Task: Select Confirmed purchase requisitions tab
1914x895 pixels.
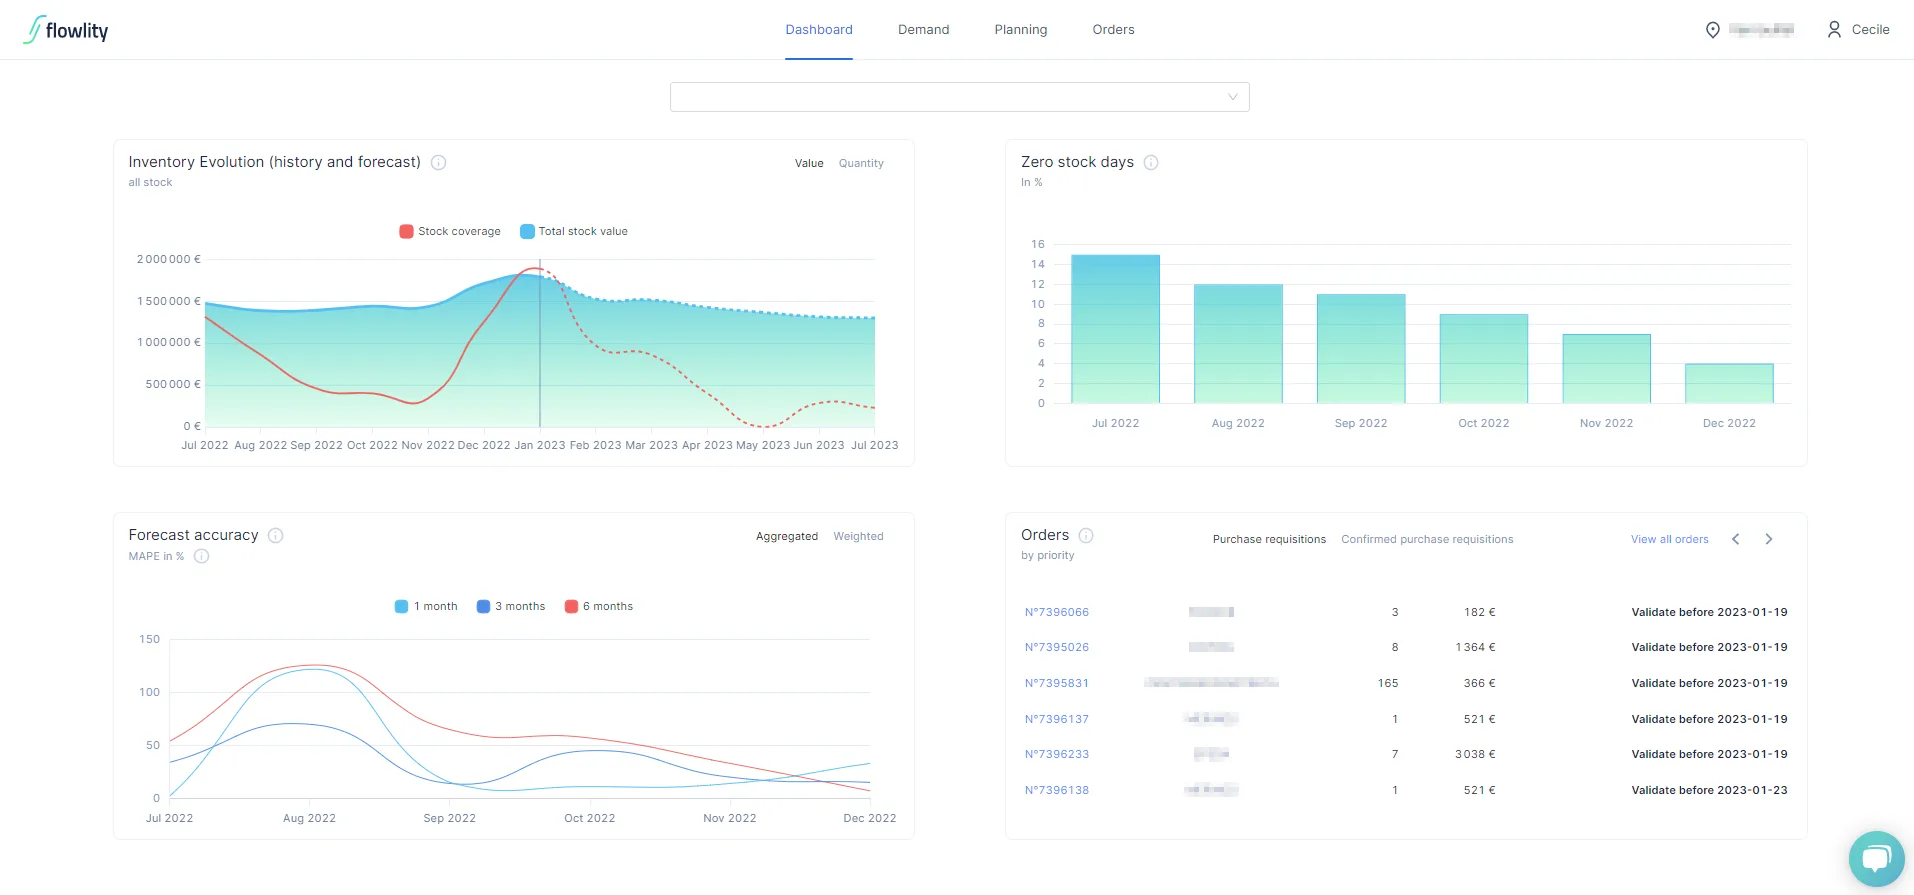Action: point(1427,539)
